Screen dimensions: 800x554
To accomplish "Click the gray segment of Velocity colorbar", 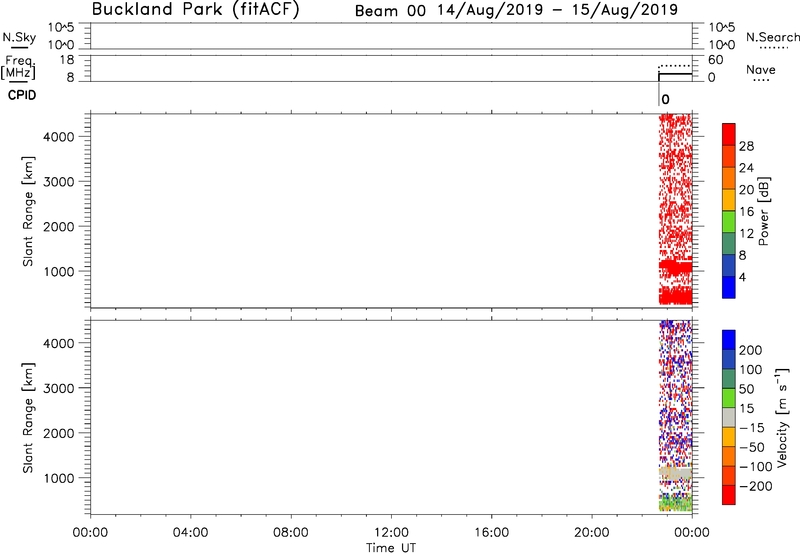I will 729,417.
